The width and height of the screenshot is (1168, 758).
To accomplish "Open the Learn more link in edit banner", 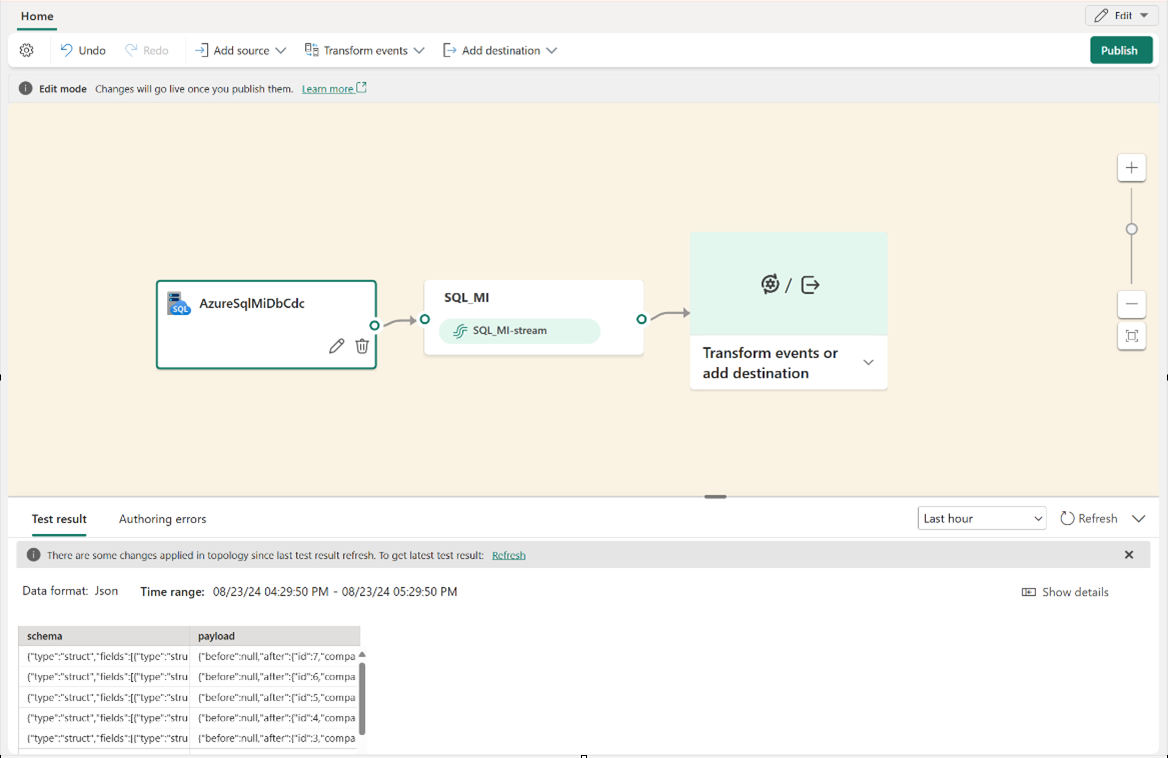I will tap(328, 88).
